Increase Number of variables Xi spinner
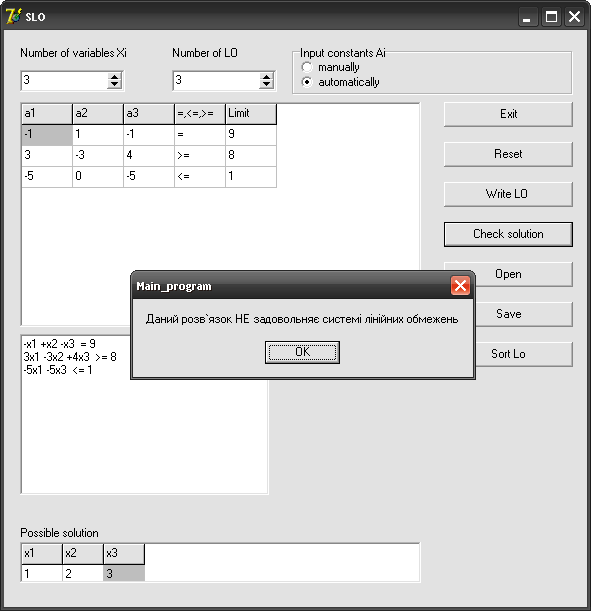 [115, 77]
